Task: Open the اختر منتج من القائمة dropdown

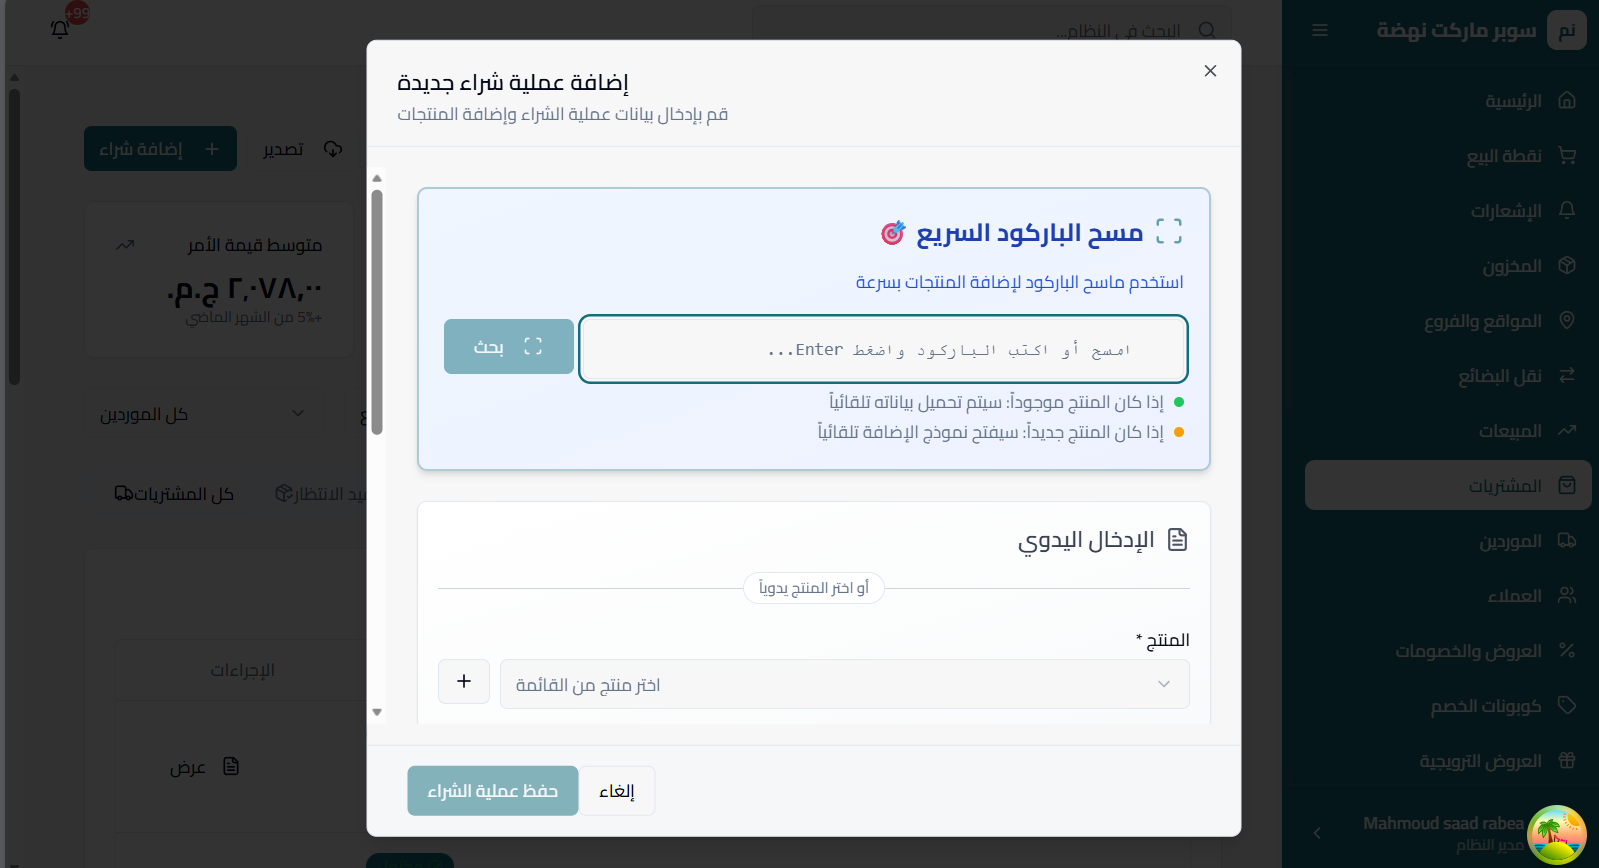Action: (x=844, y=684)
